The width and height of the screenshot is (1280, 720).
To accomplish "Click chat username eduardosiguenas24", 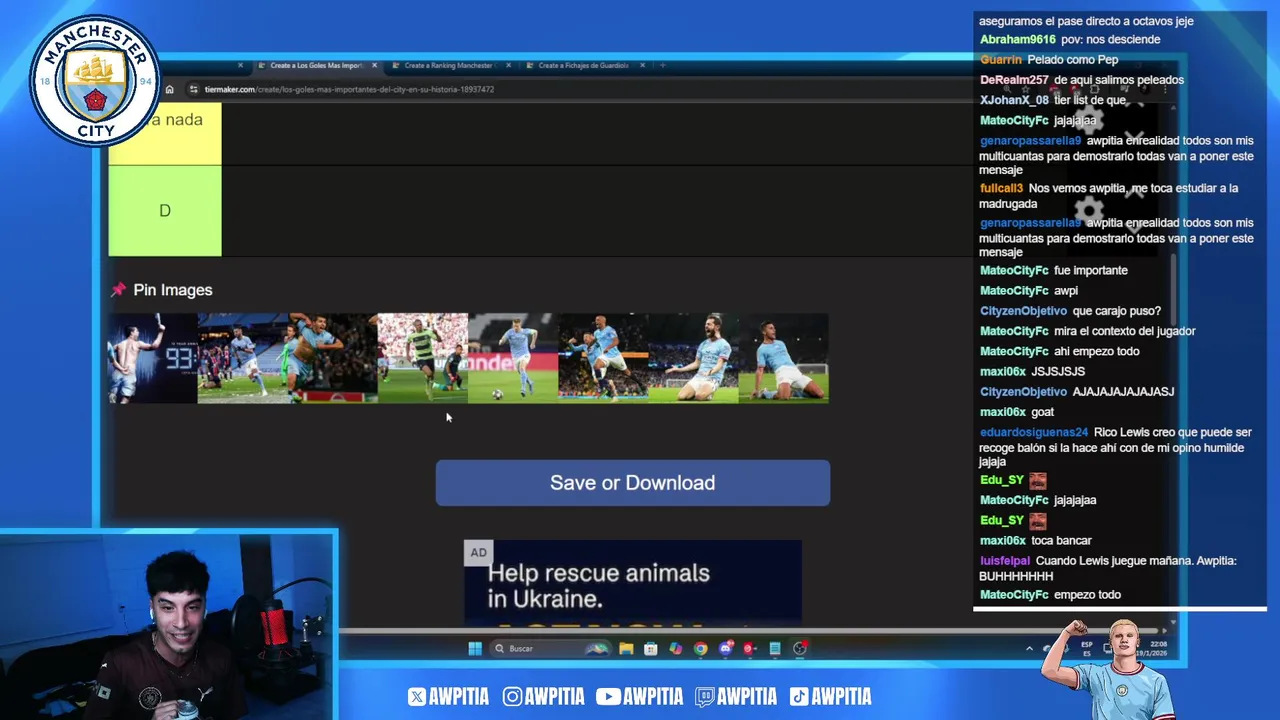I will pos(1033,432).
